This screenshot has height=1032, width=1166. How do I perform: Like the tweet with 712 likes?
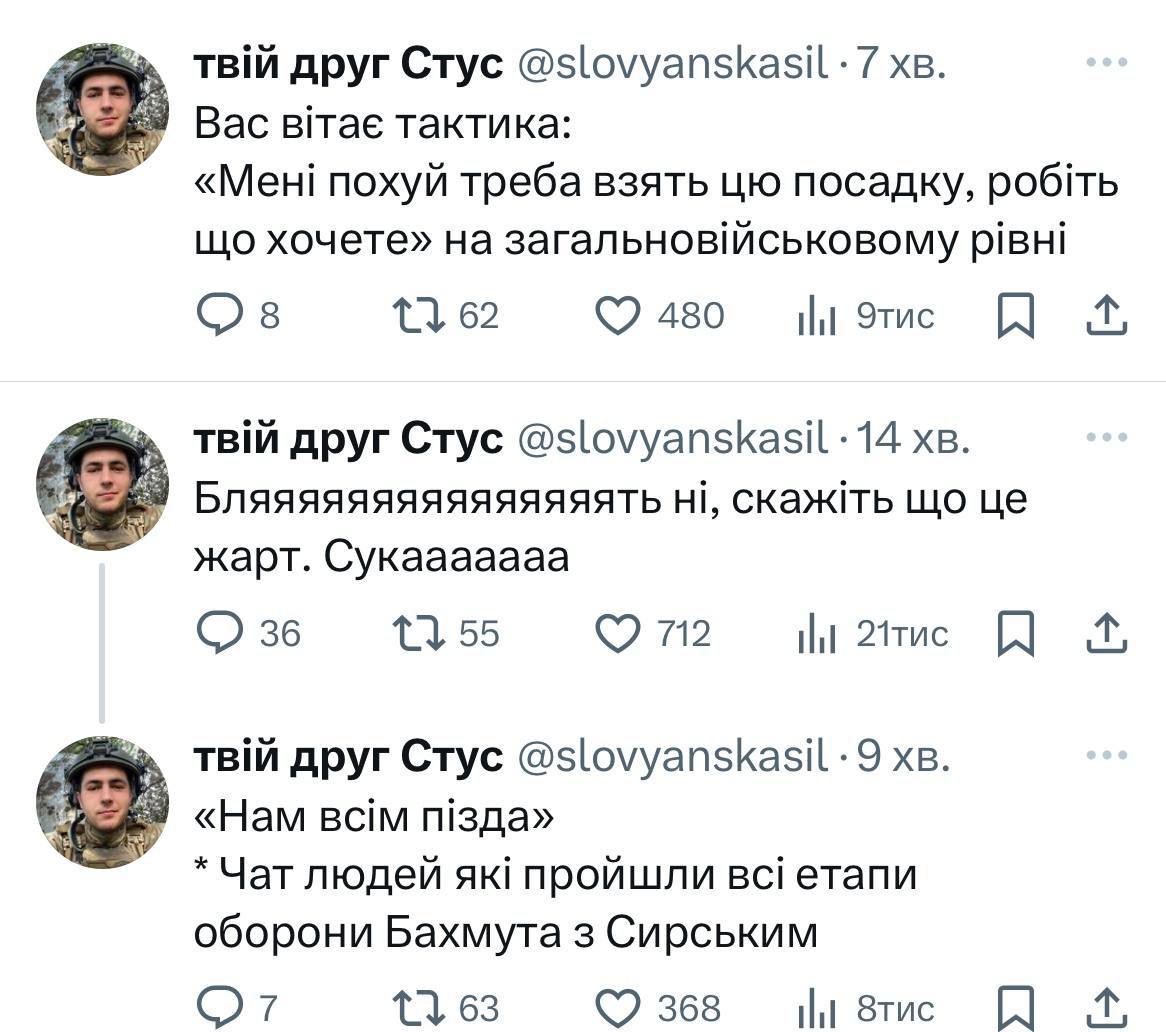617,634
